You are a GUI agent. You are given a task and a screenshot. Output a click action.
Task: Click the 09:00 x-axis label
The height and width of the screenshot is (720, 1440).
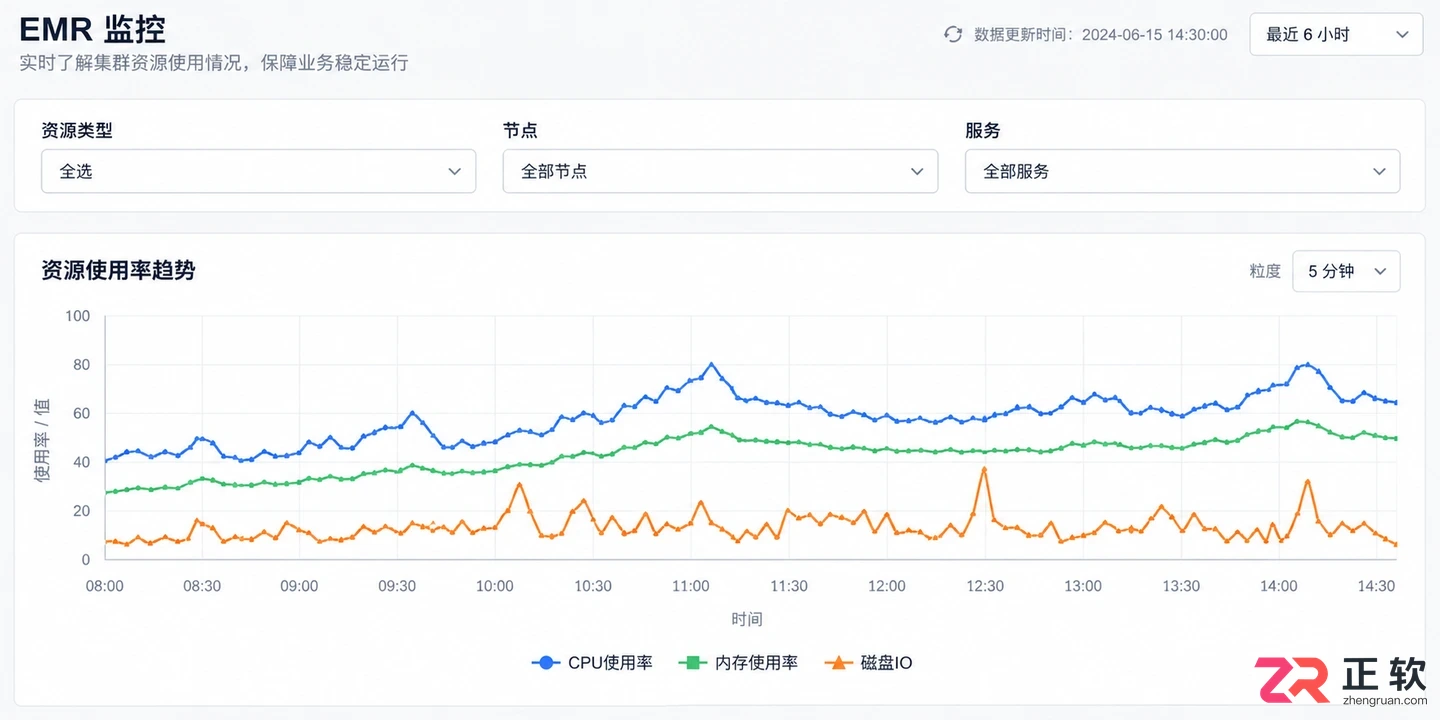coord(300,586)
